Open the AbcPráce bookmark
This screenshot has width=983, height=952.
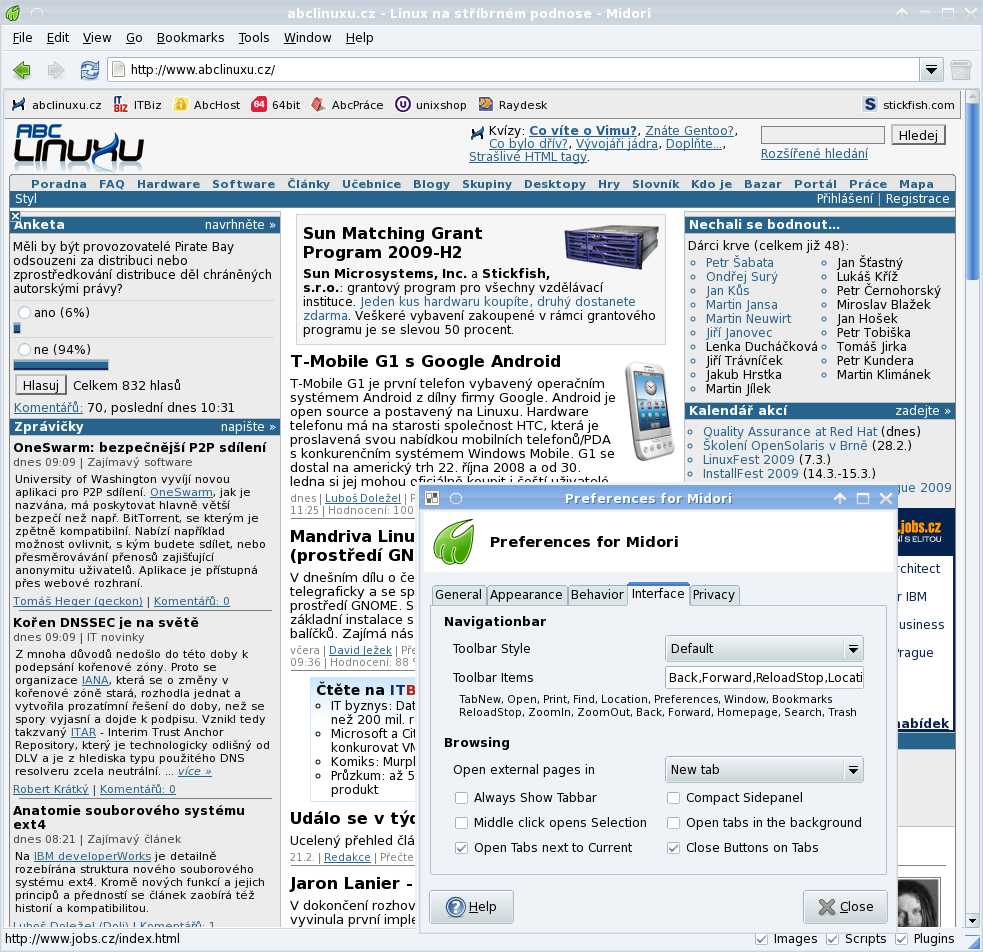coord(347,105)
